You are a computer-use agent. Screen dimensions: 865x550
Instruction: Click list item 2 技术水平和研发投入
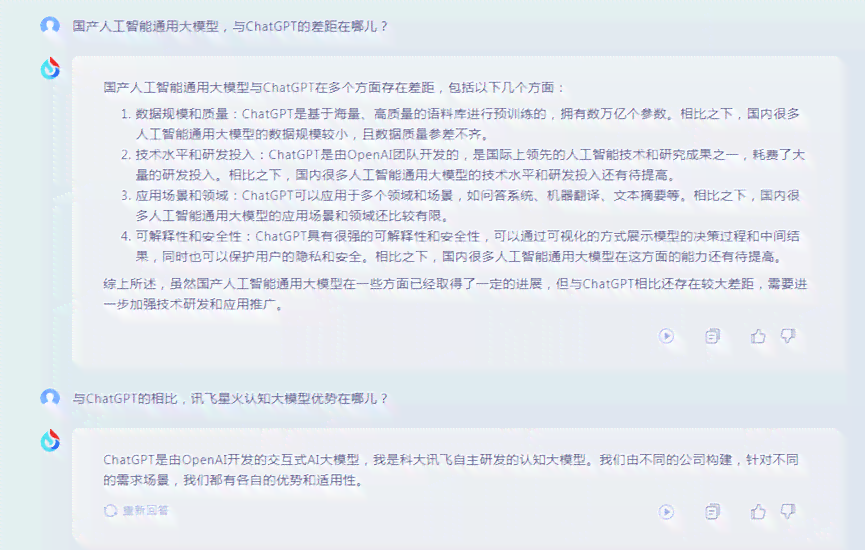coord(462,164)
